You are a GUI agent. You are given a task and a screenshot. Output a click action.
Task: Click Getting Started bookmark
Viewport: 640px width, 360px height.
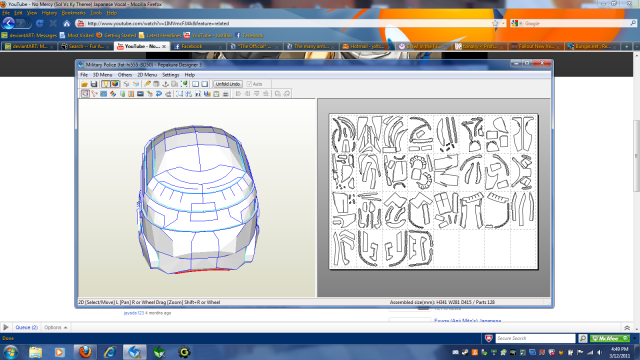coord(116,36)
